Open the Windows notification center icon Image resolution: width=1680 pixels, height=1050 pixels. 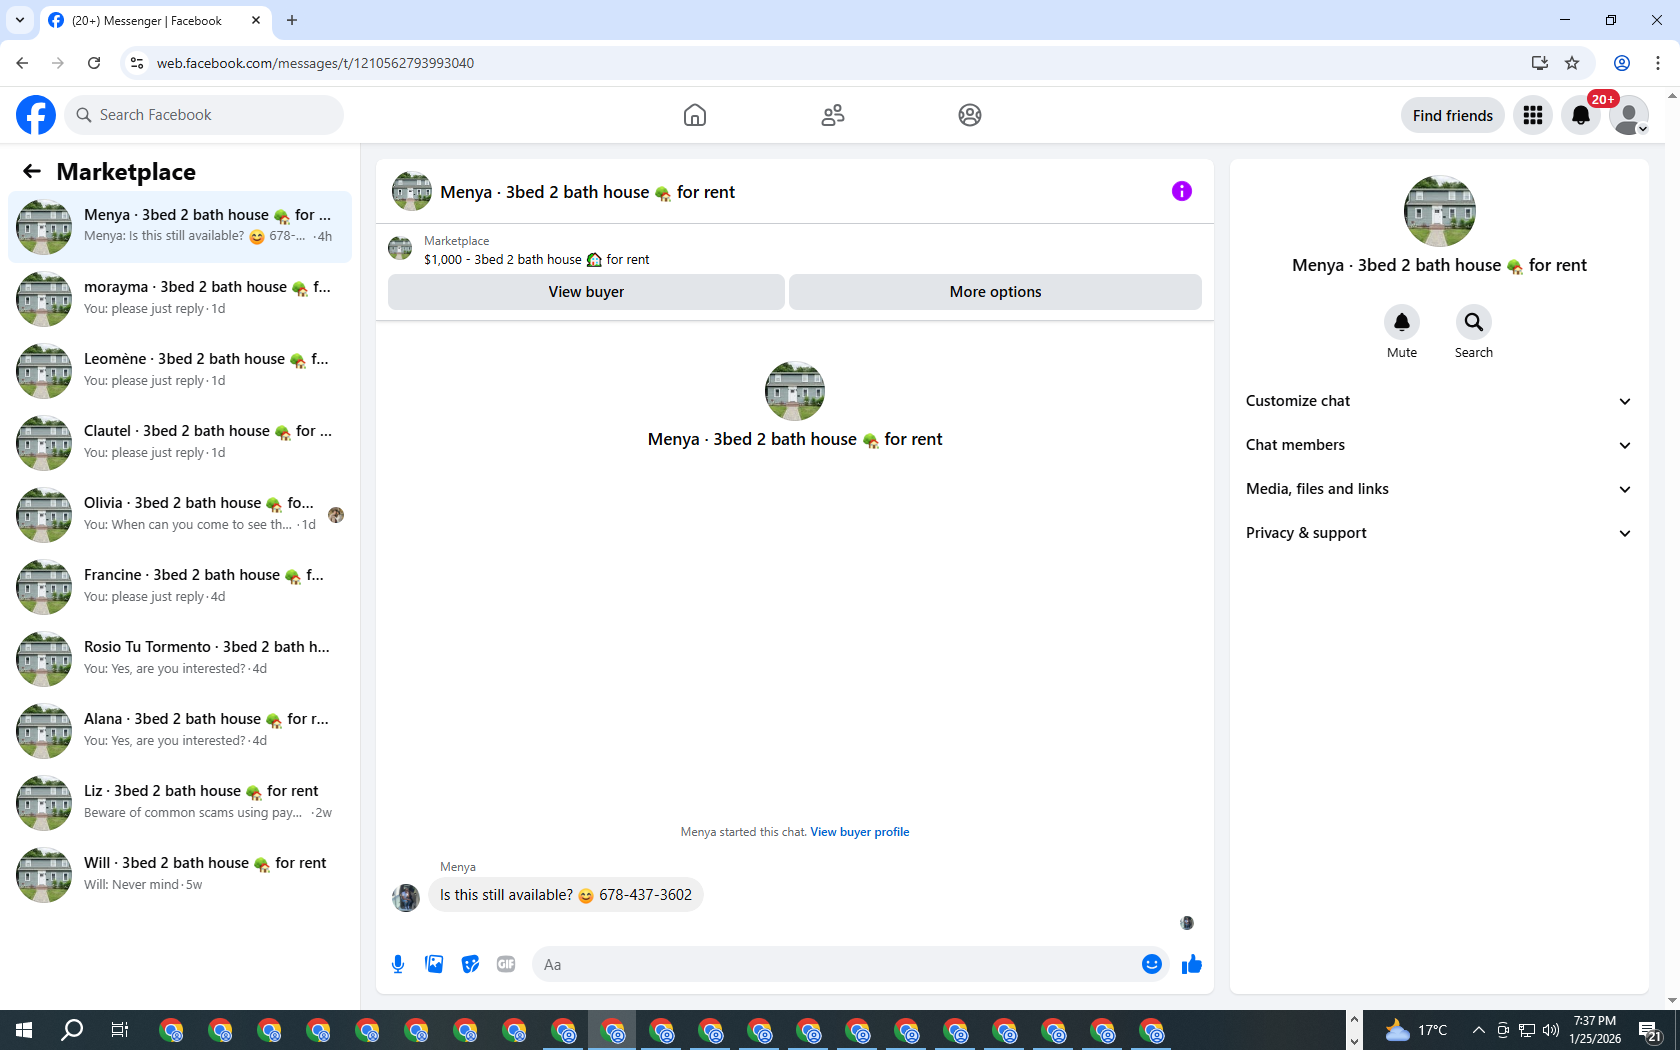point(1650,1030)
